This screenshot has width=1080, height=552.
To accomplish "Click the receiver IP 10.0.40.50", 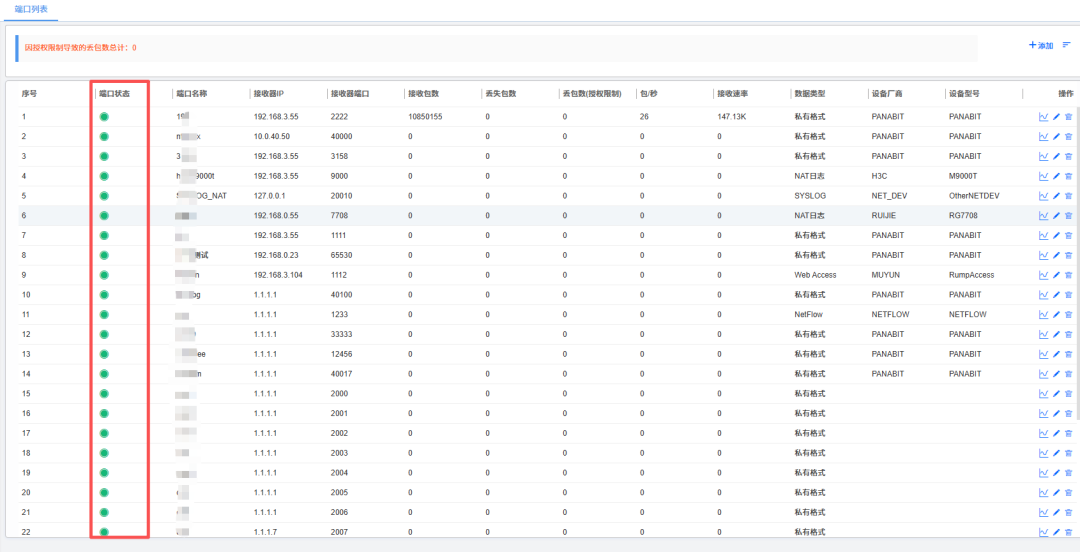I will pos(271,137).
